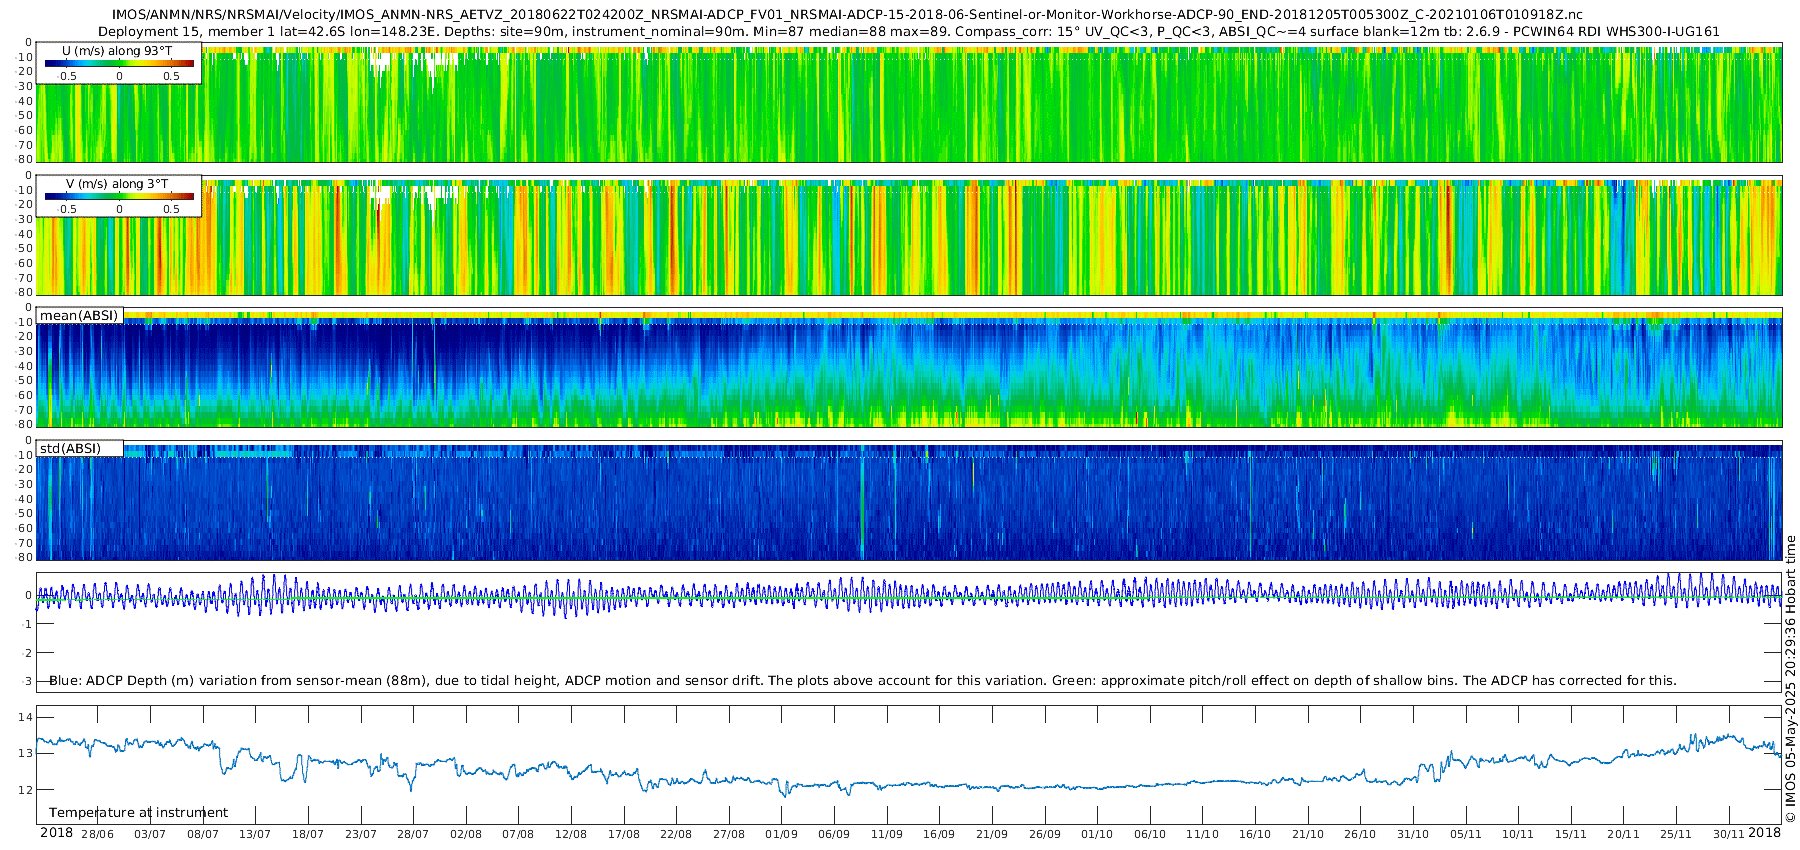Click the -2 tick on depth variation axis
This screenshot has width=1800, height=850.
tap(26, 653)
